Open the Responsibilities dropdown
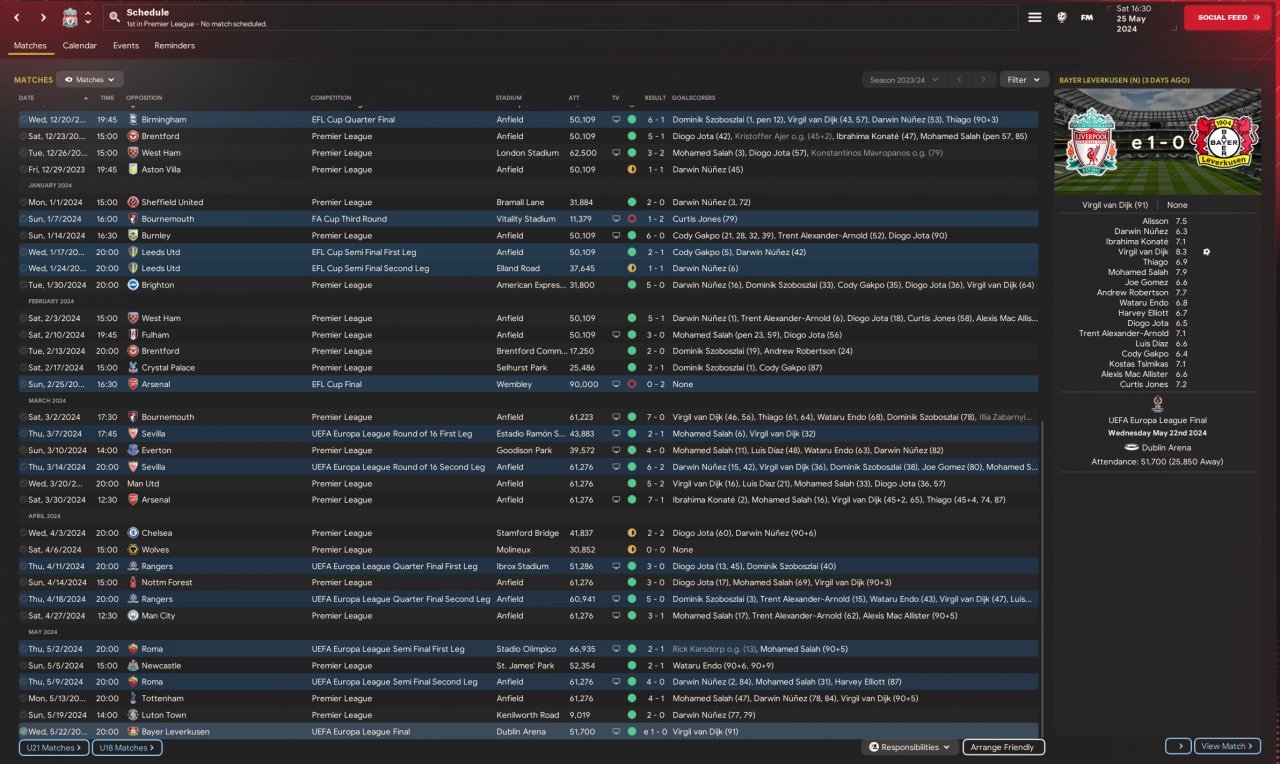This screenshot has height=764, width=1280. click(909, 747)
